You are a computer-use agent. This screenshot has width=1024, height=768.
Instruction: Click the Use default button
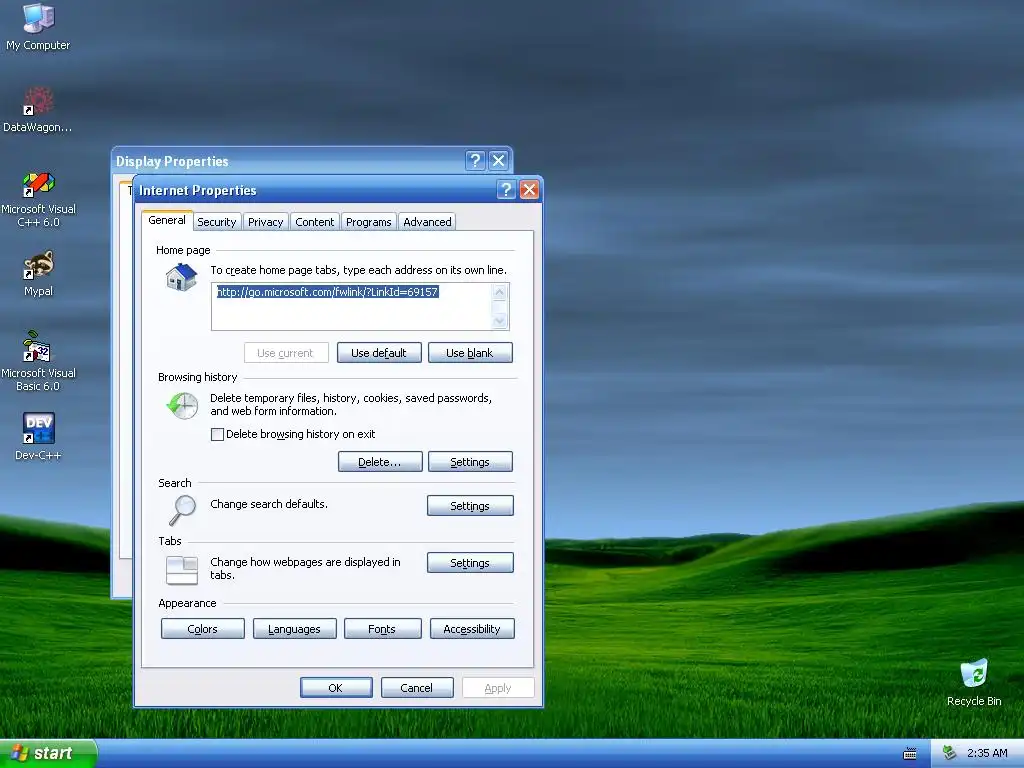tap(379, 353)
